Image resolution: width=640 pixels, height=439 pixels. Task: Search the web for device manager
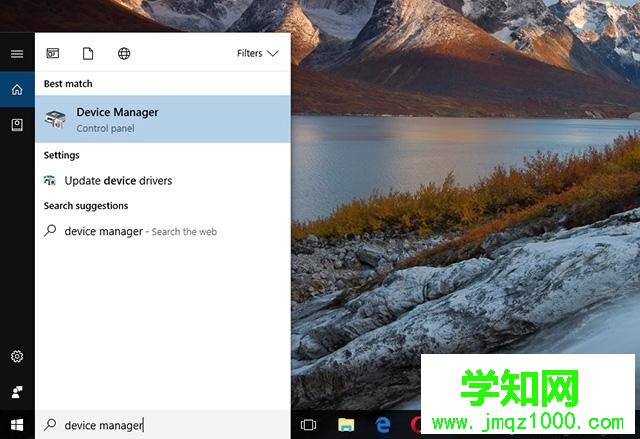[x=163, y=231]
